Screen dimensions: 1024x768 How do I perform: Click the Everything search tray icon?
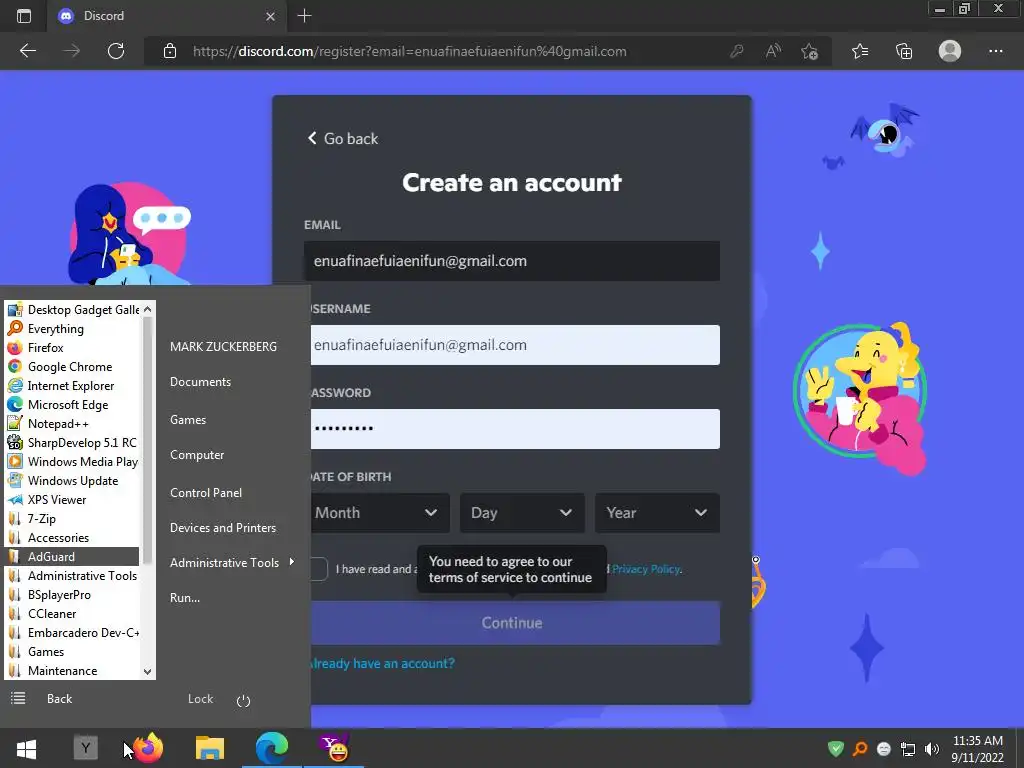(x=860, y=748)
